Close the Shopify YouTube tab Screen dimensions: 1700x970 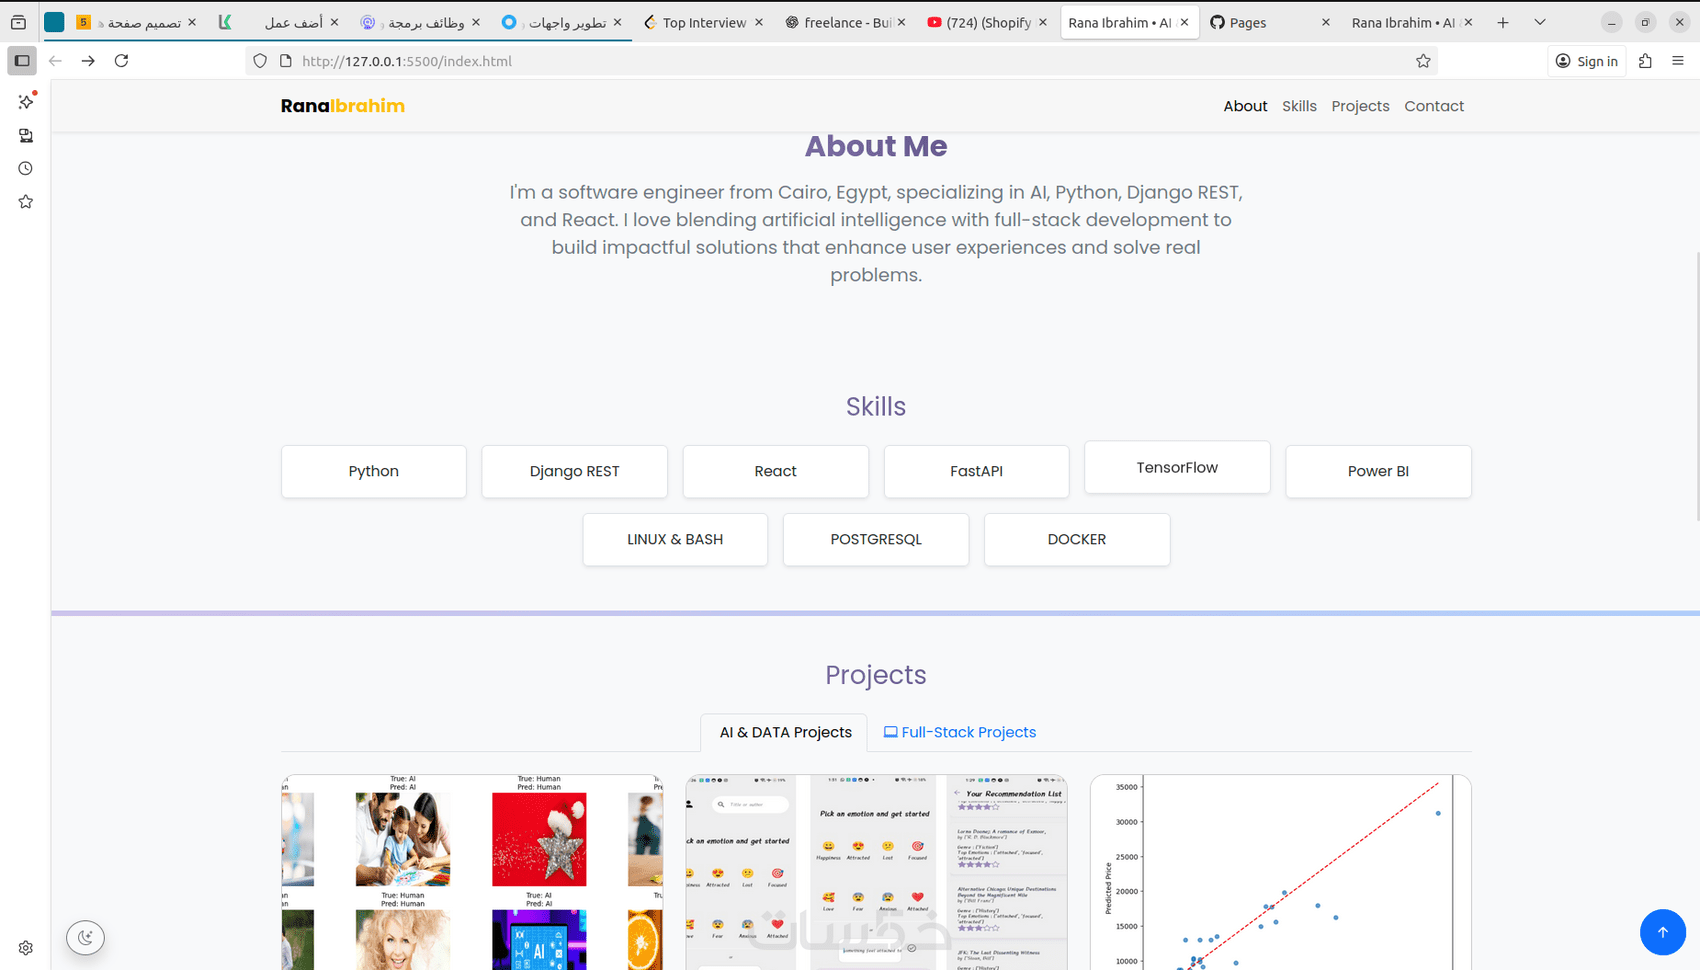[1043, 22]
